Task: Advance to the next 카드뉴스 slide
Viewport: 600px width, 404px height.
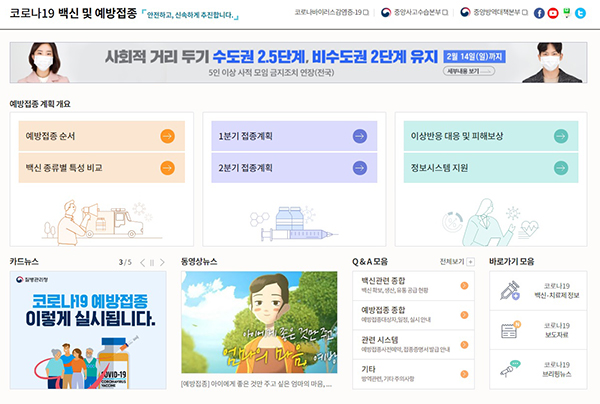Action: tap(162, 262)
